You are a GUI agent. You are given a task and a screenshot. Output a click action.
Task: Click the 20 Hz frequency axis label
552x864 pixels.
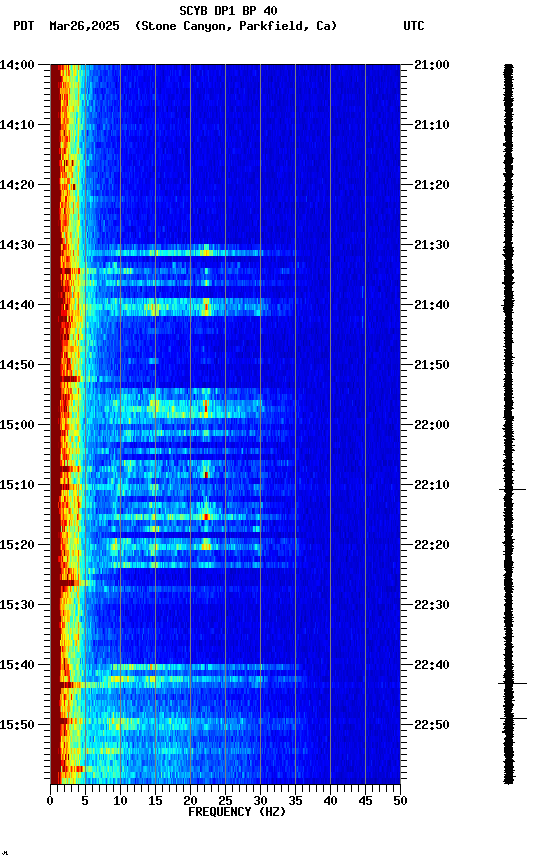point(190,801)
